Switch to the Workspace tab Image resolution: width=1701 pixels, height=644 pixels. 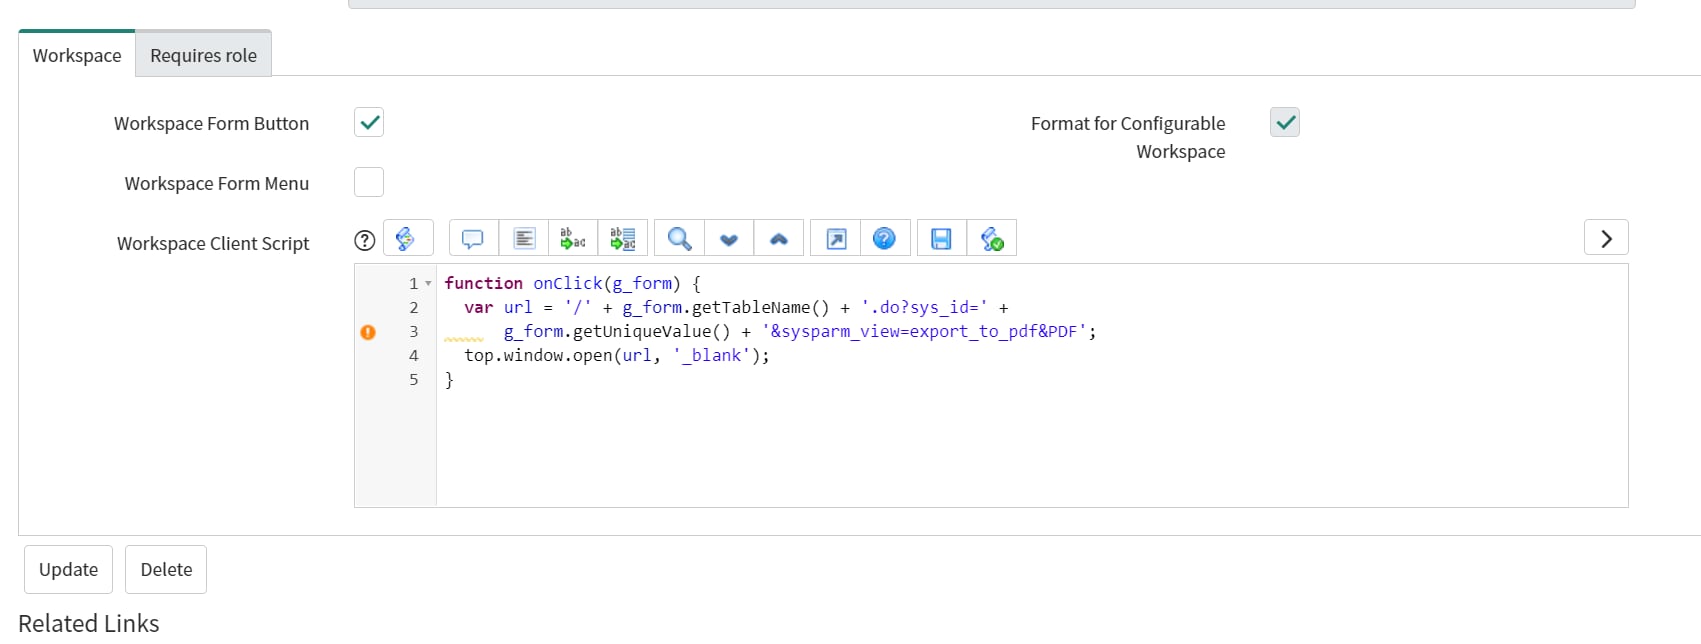click(77, 55)
